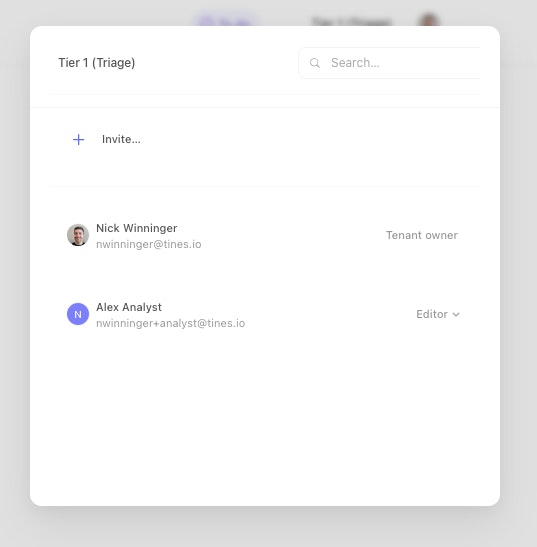Screen dimensions: 537x547
Task: Click the nwinninger+analyst@tines.io email address
Action: pos(170,323)
